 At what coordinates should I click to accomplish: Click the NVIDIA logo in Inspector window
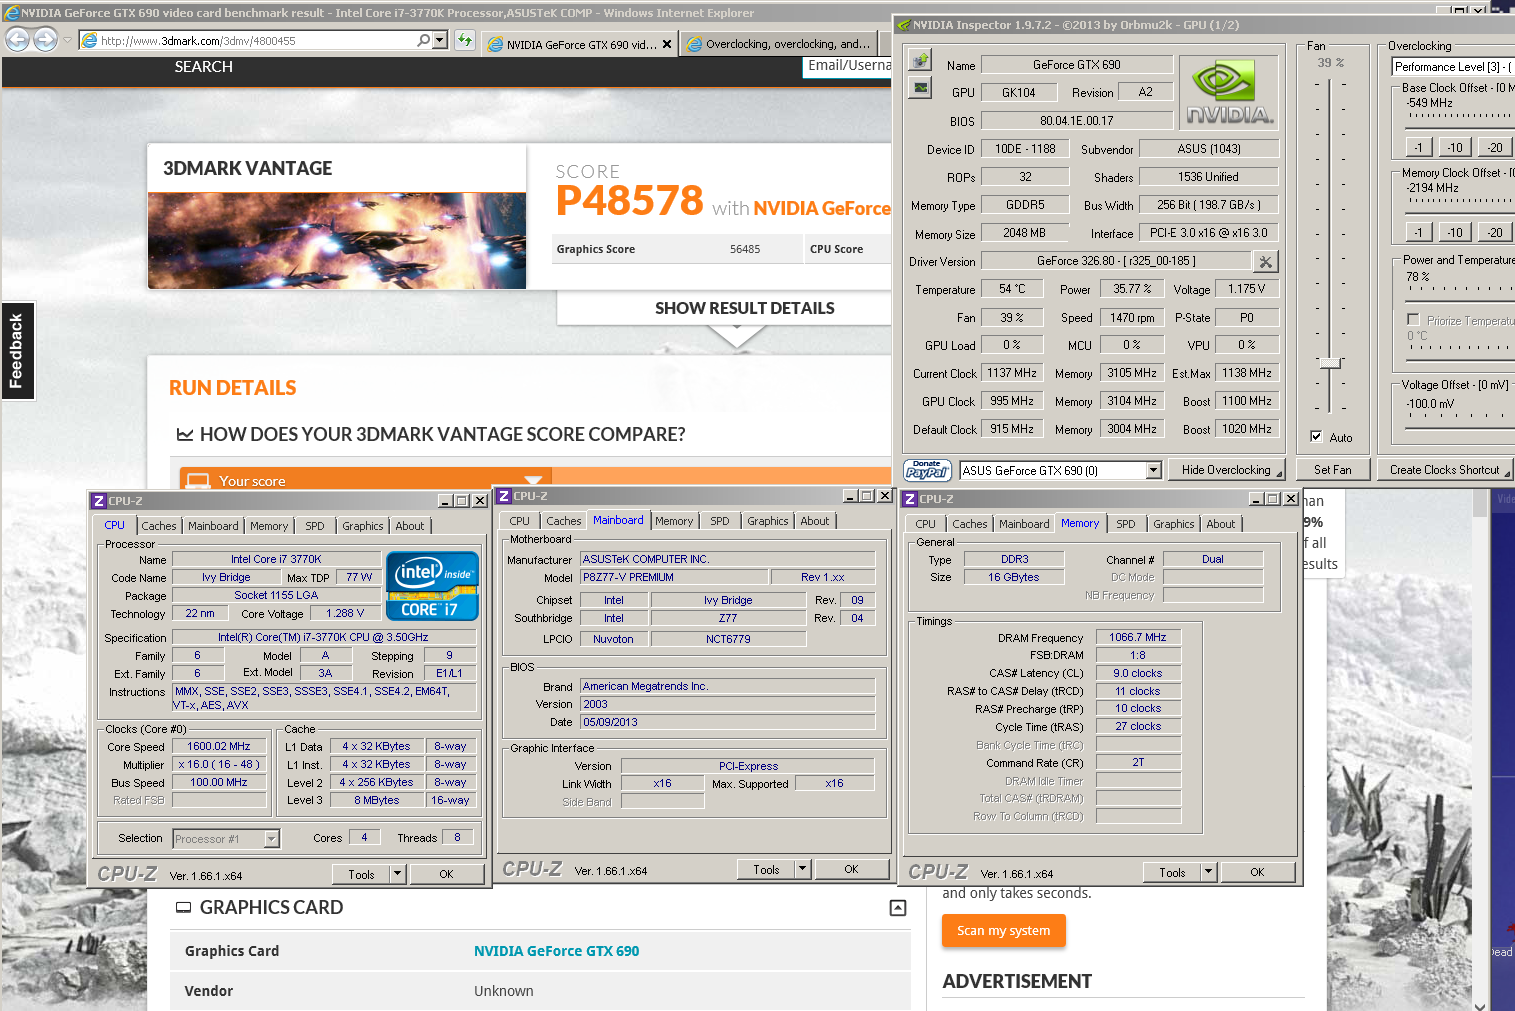point(1230,93)
